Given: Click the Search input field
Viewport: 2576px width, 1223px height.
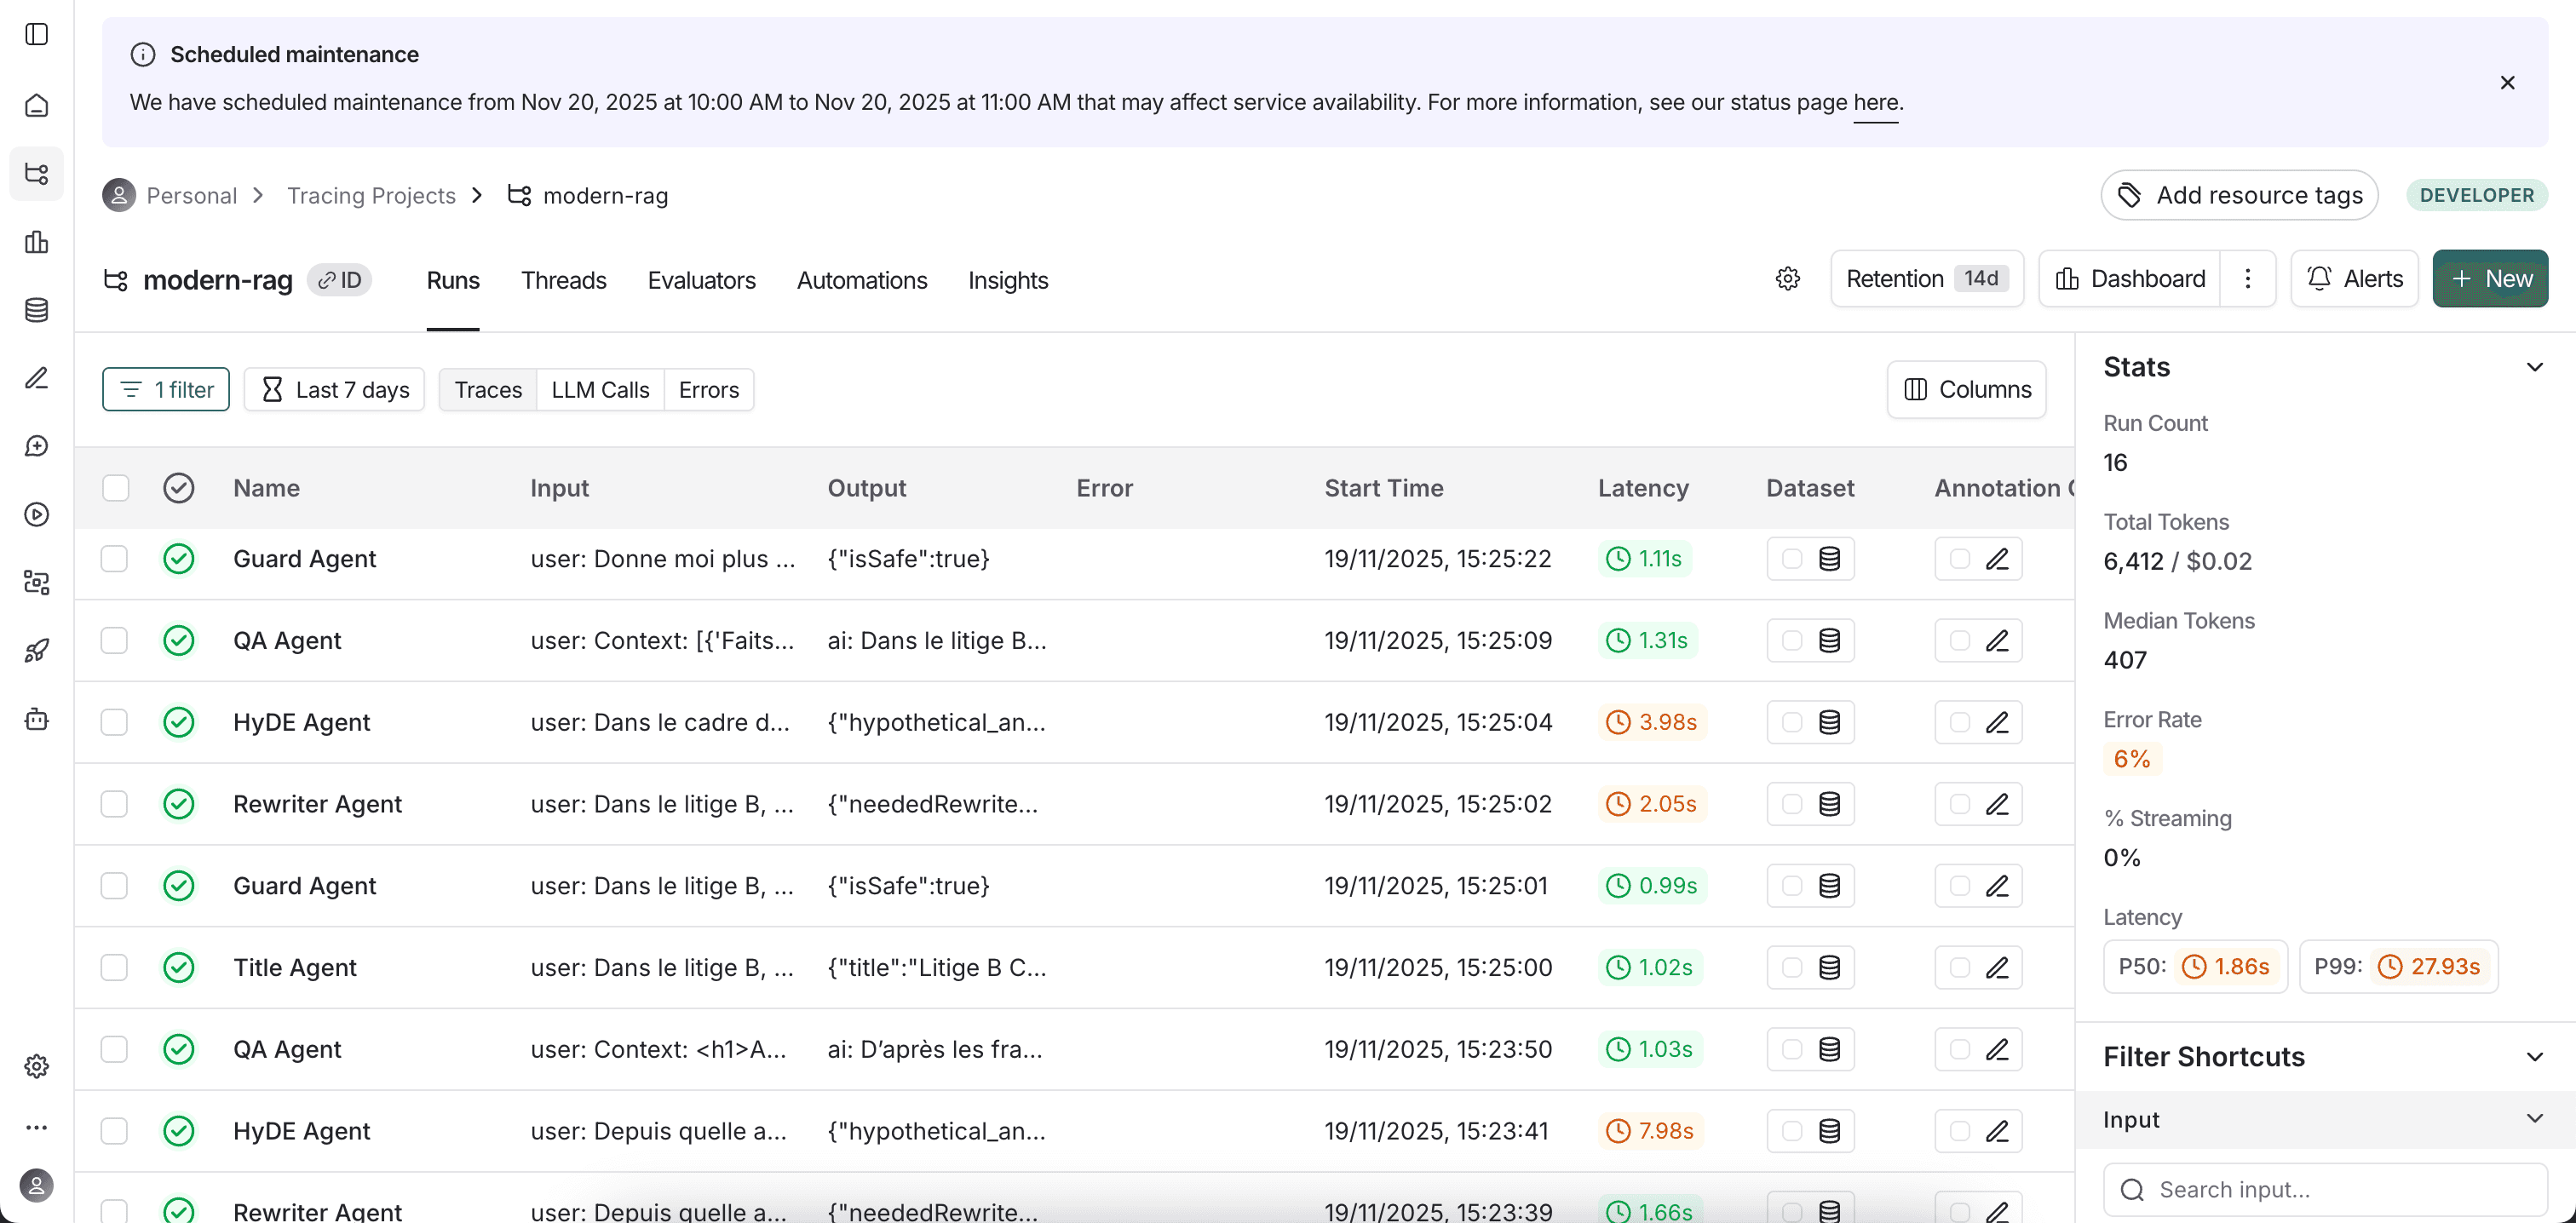Looking at the screenshot, I should [x=2325, y=1189].
